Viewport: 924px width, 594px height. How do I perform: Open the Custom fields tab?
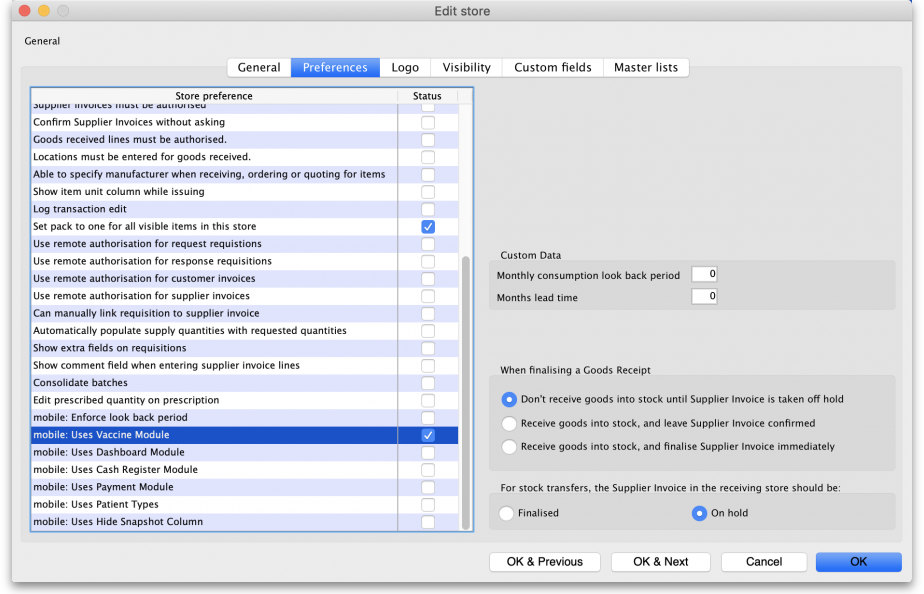point(552,67)
